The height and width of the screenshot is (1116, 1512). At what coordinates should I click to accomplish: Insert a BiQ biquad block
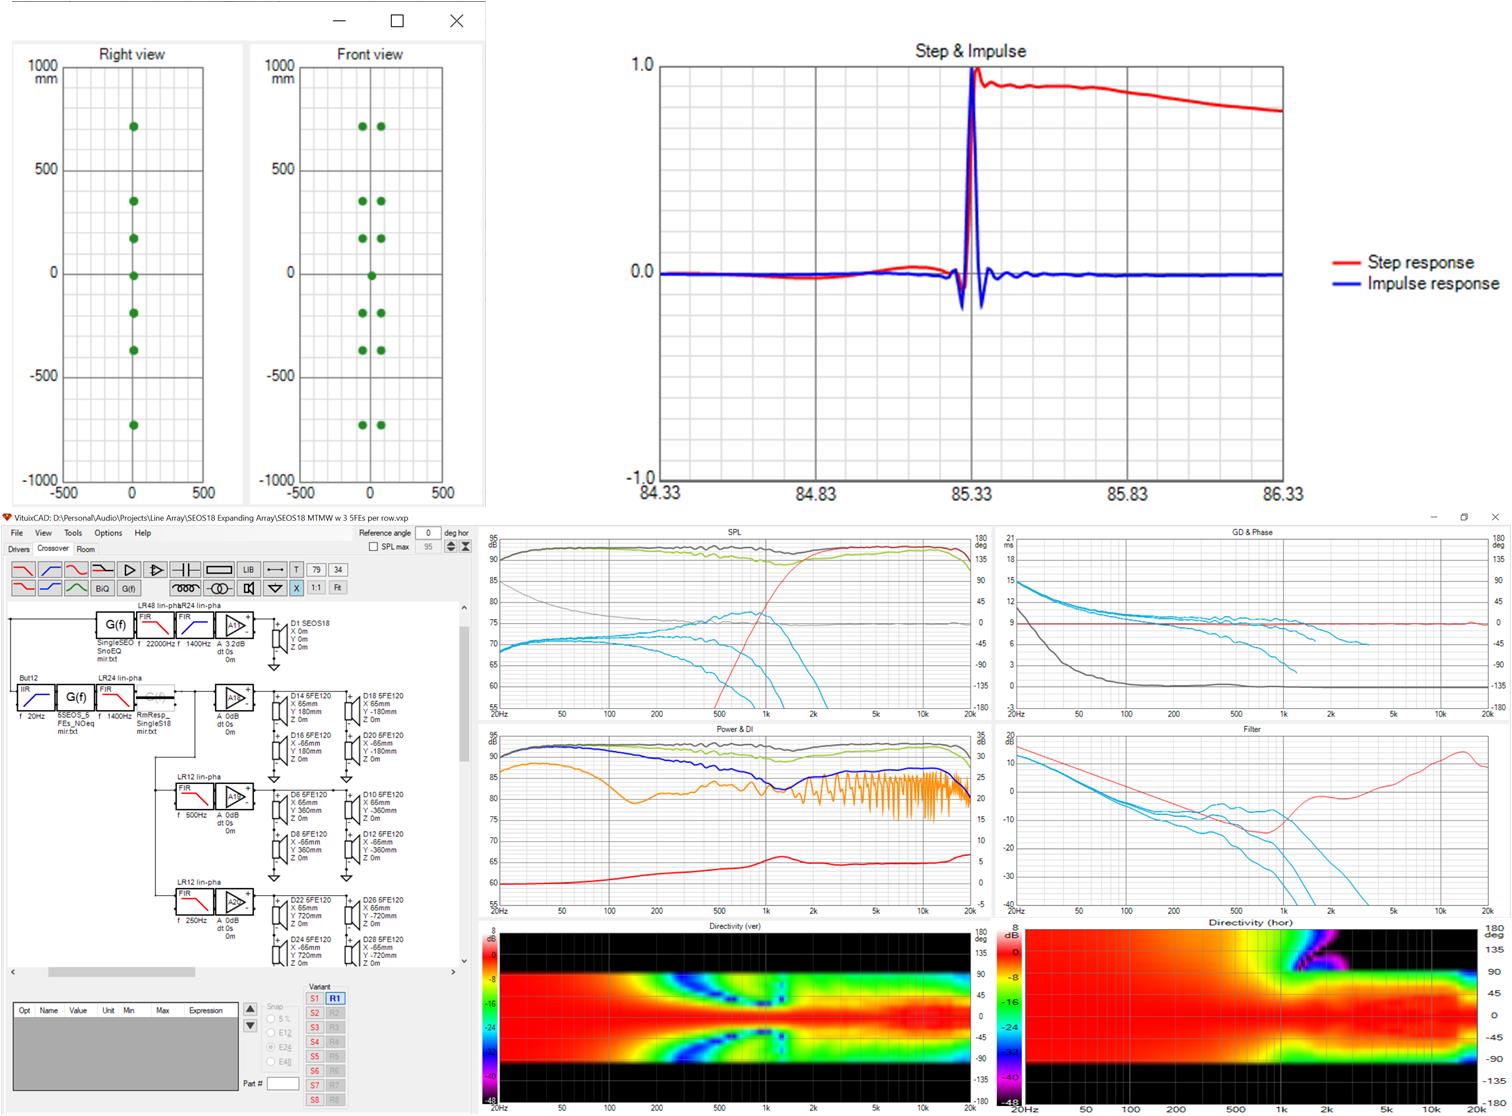pyautogui.click(x=102, y=588)
